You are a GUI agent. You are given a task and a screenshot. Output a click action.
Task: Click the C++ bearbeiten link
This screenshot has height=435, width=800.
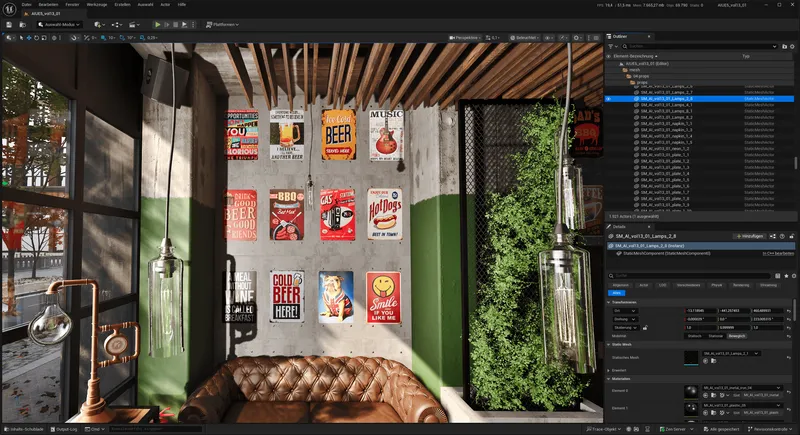(x=779, y=253)
